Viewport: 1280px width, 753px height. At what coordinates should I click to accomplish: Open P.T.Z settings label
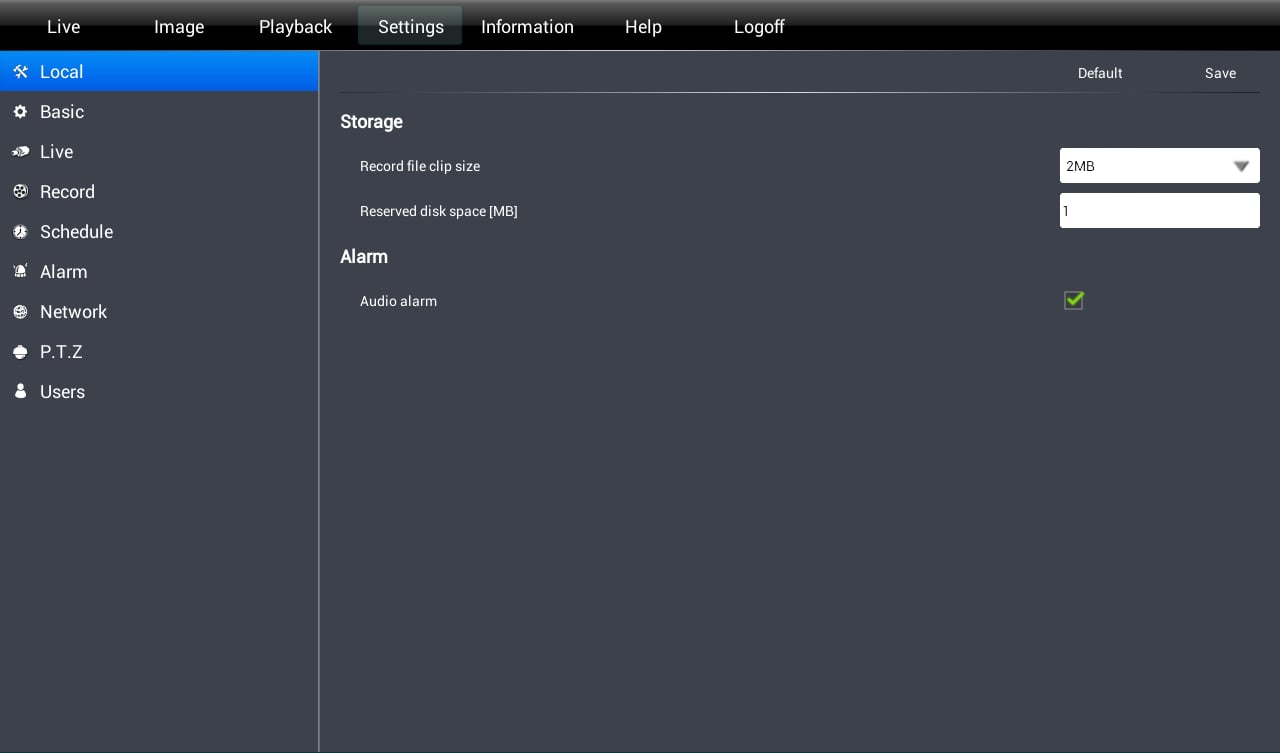tap(61, 352)
